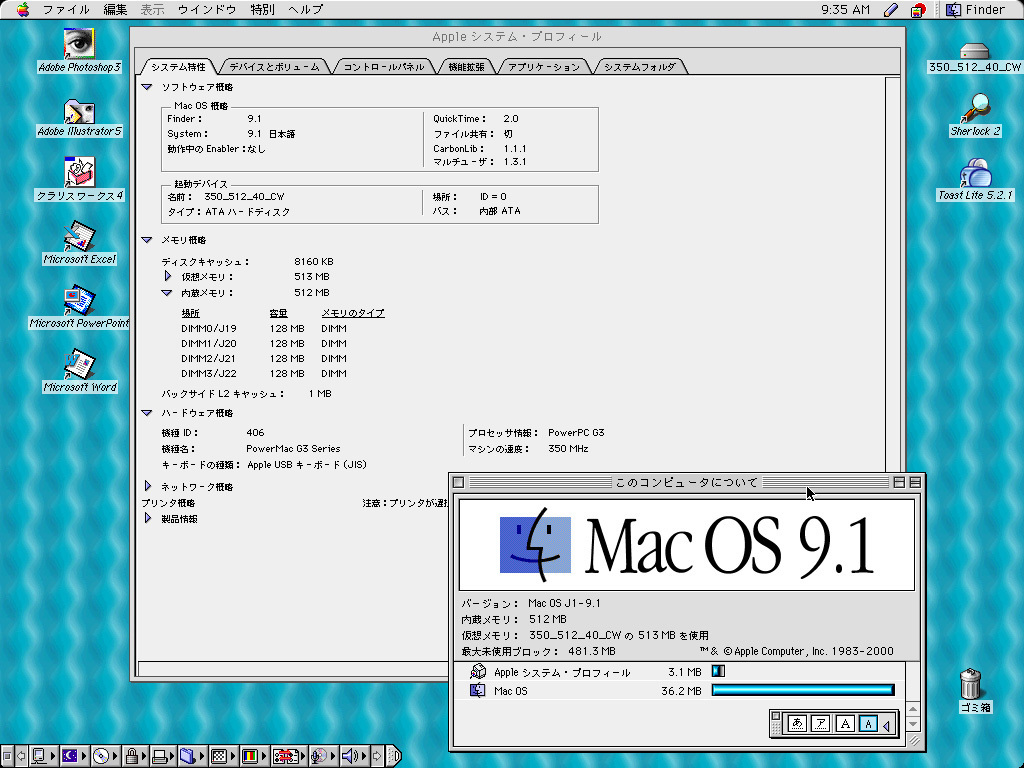The width and height of the screenshot is (1024, 768).
Task: Open the Finder application menu
Action: coord(976,10)
